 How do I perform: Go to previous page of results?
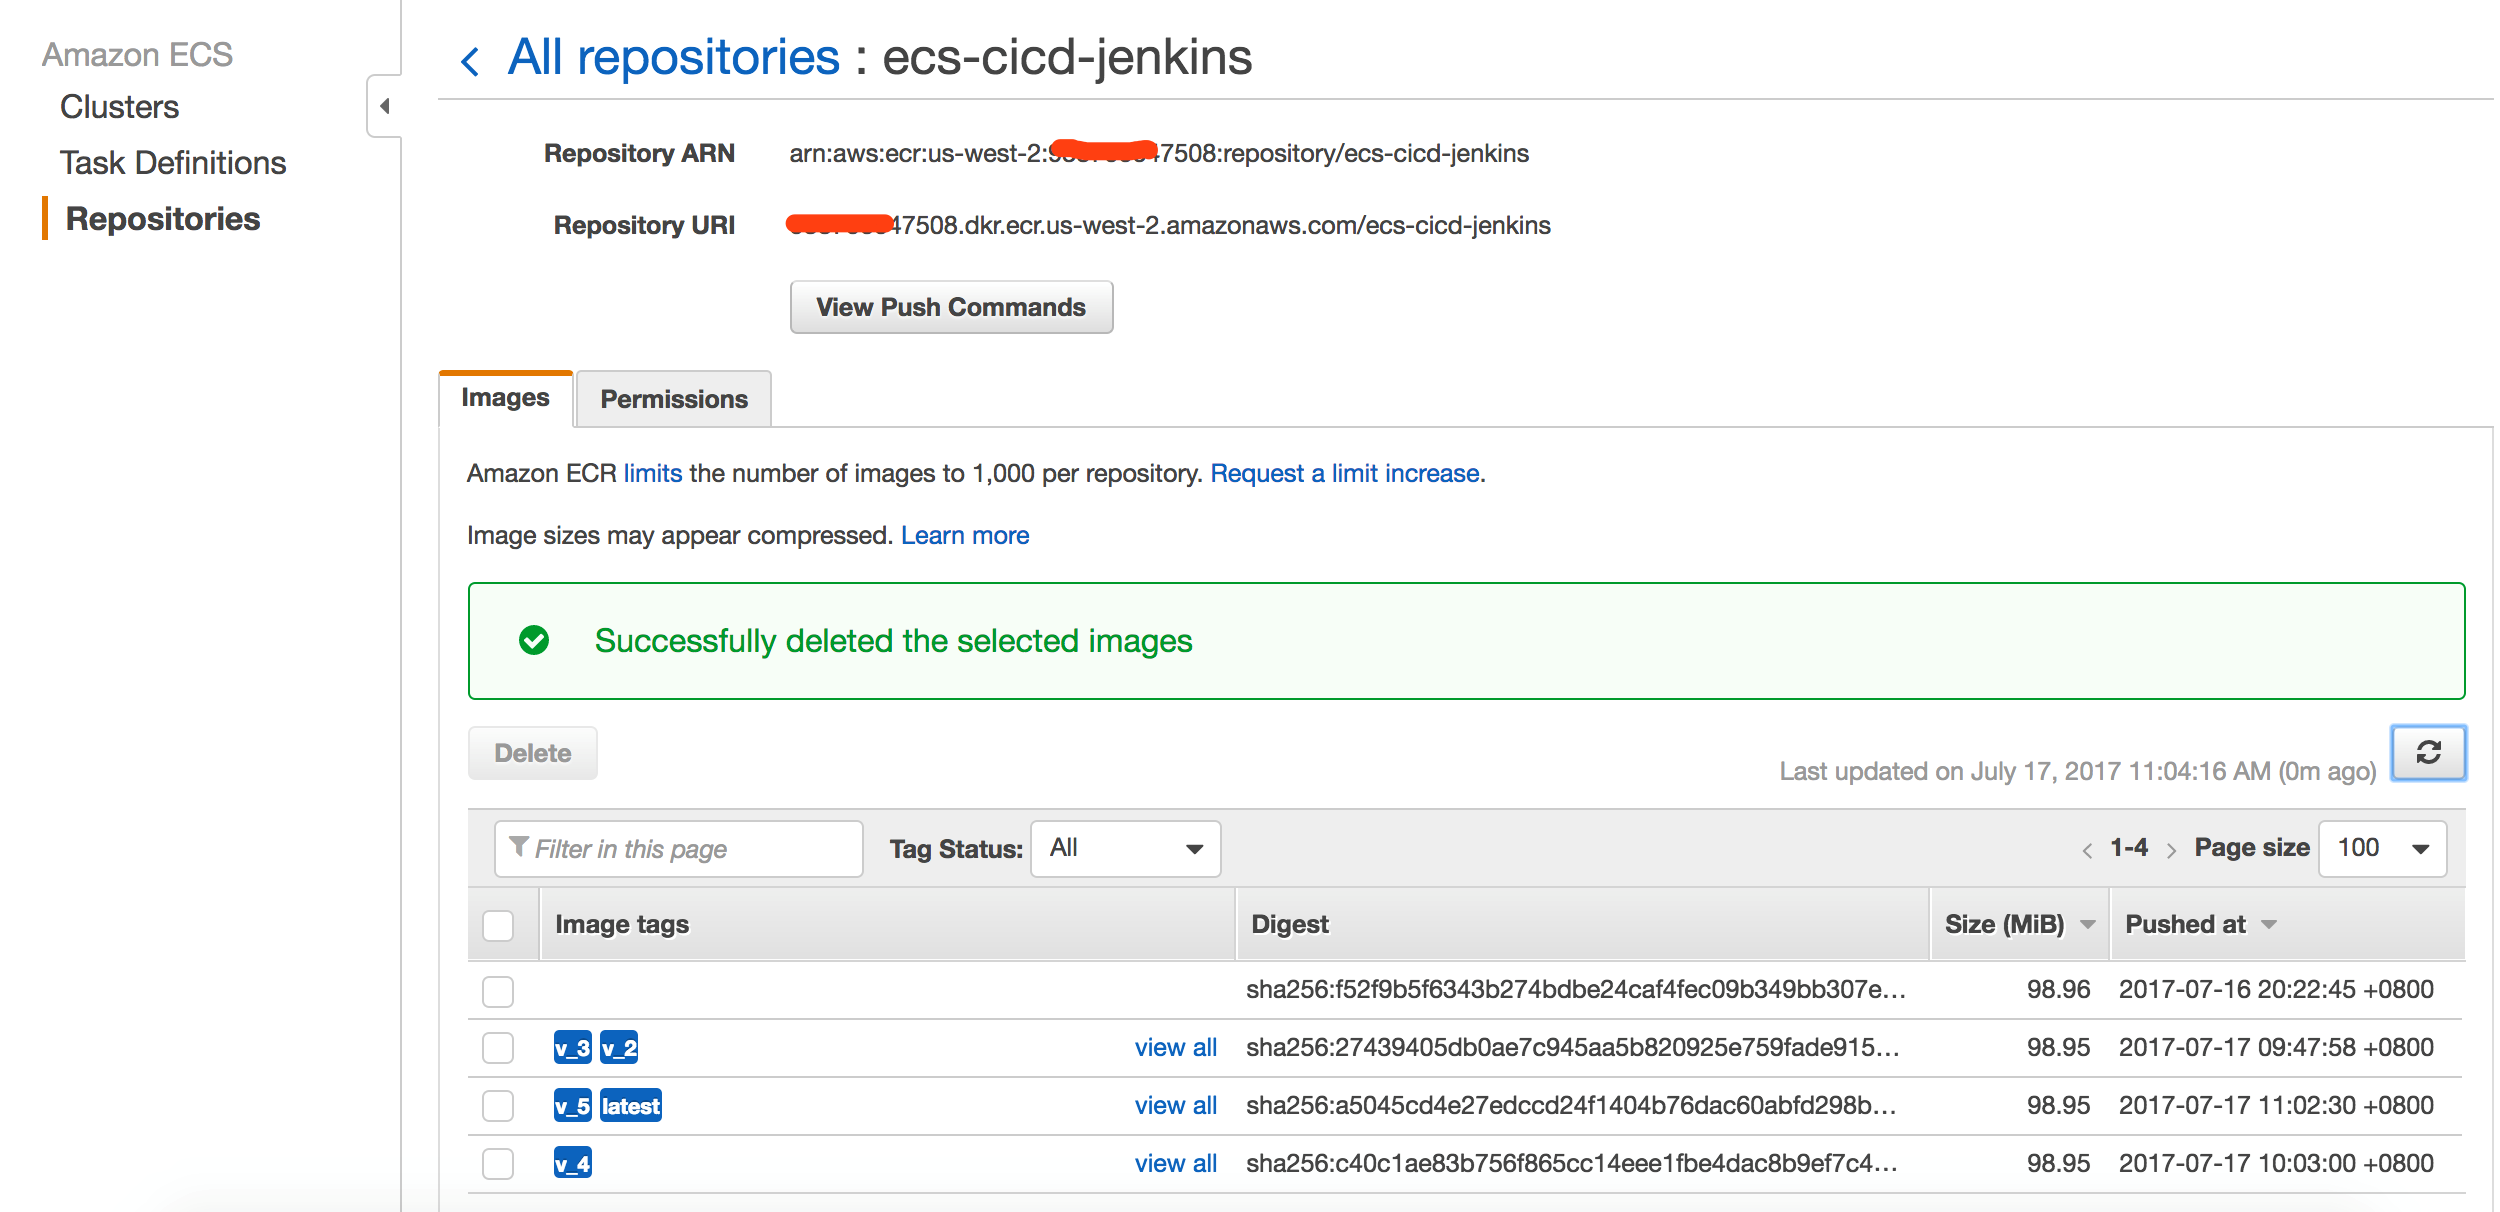pos(2087,850)
